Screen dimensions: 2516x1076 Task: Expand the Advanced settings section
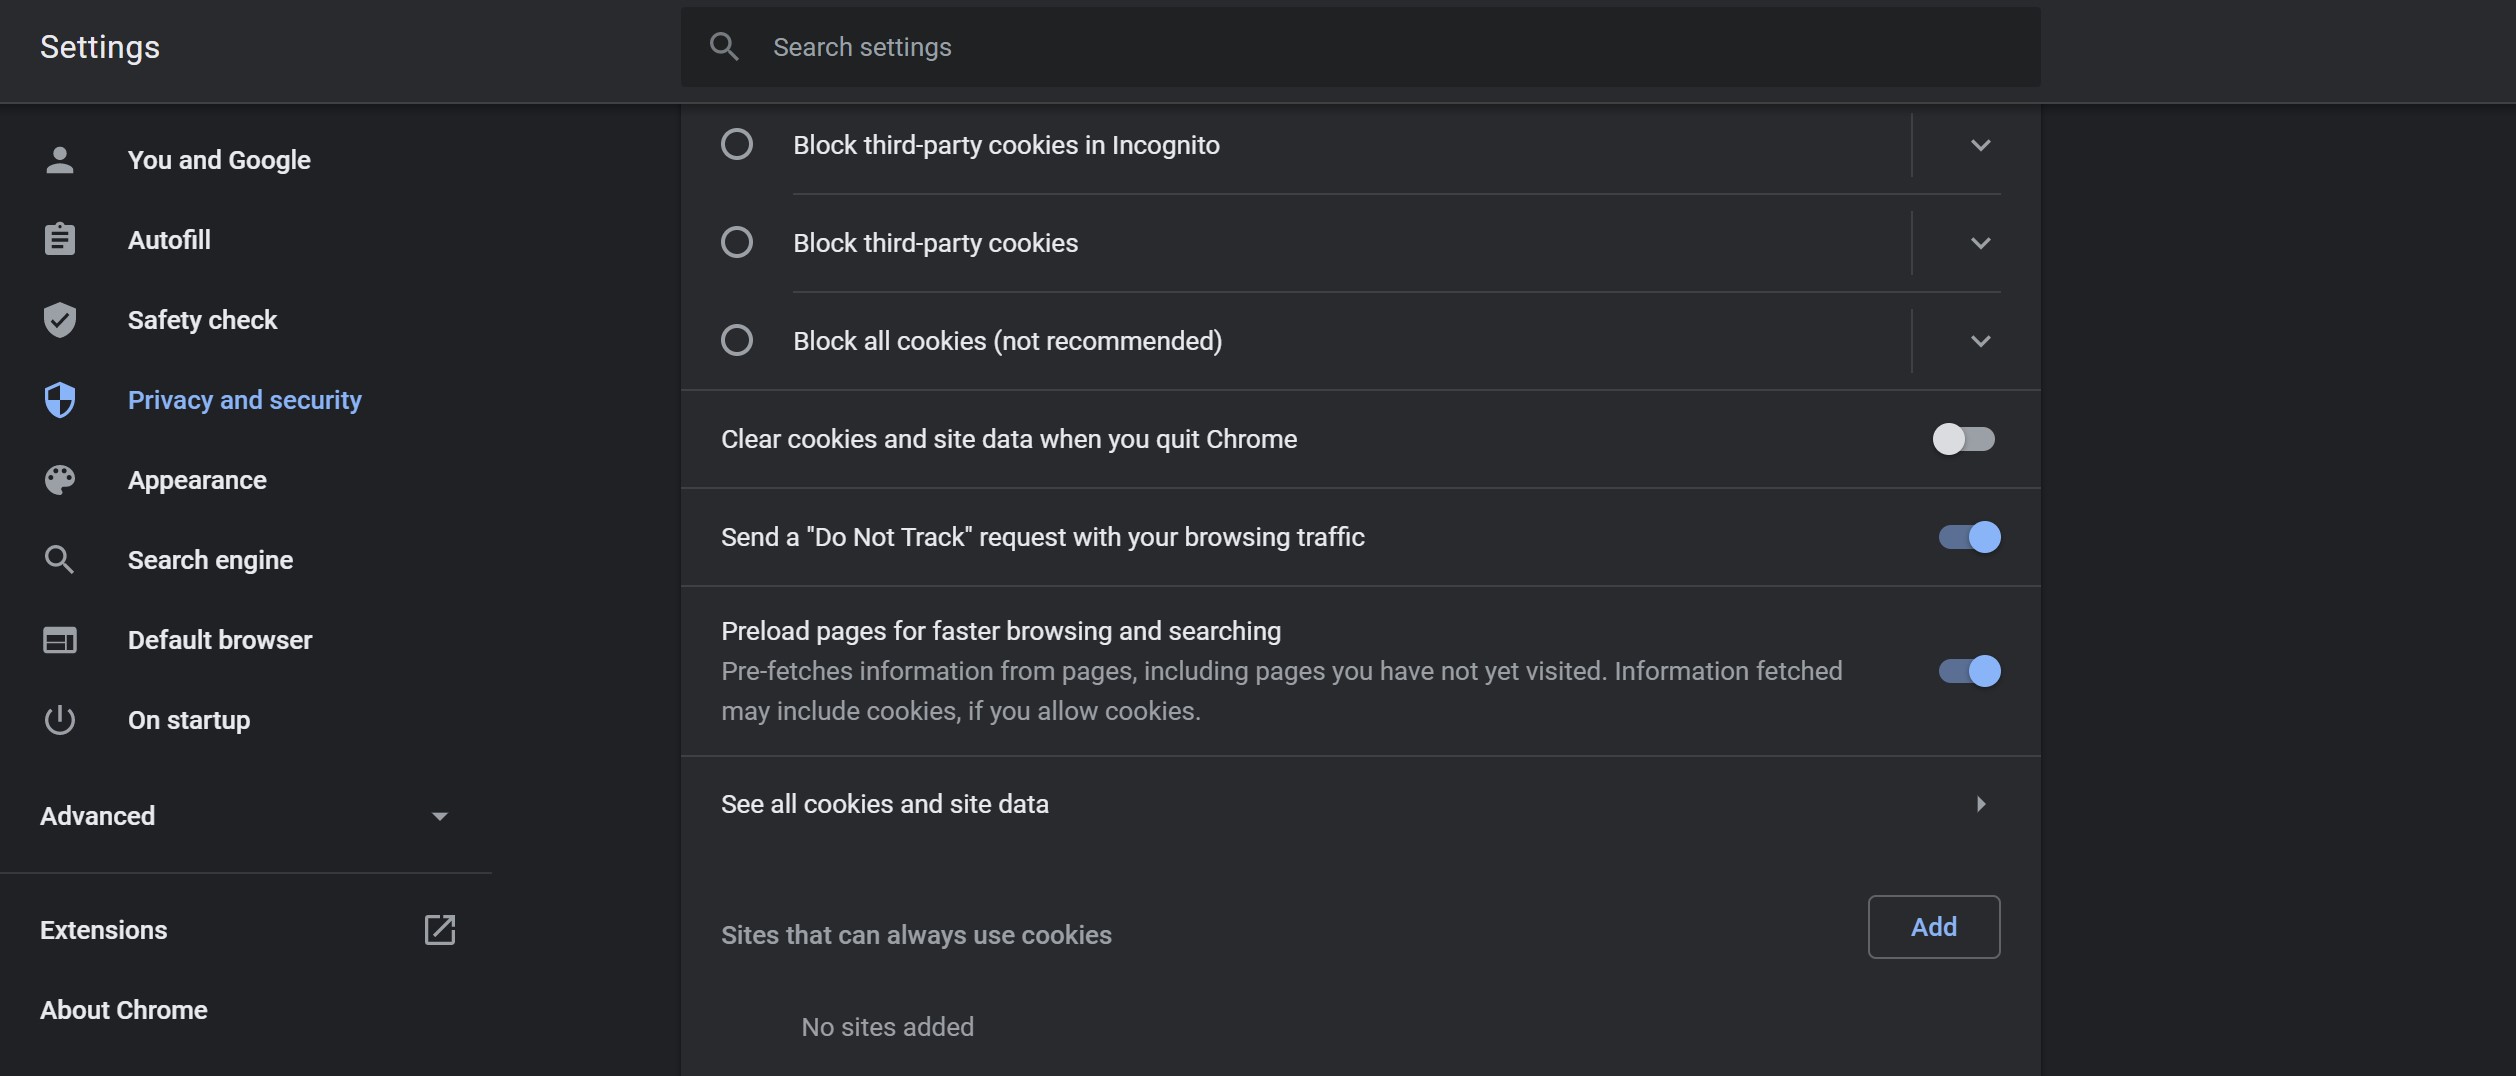[x=244, y=816]
